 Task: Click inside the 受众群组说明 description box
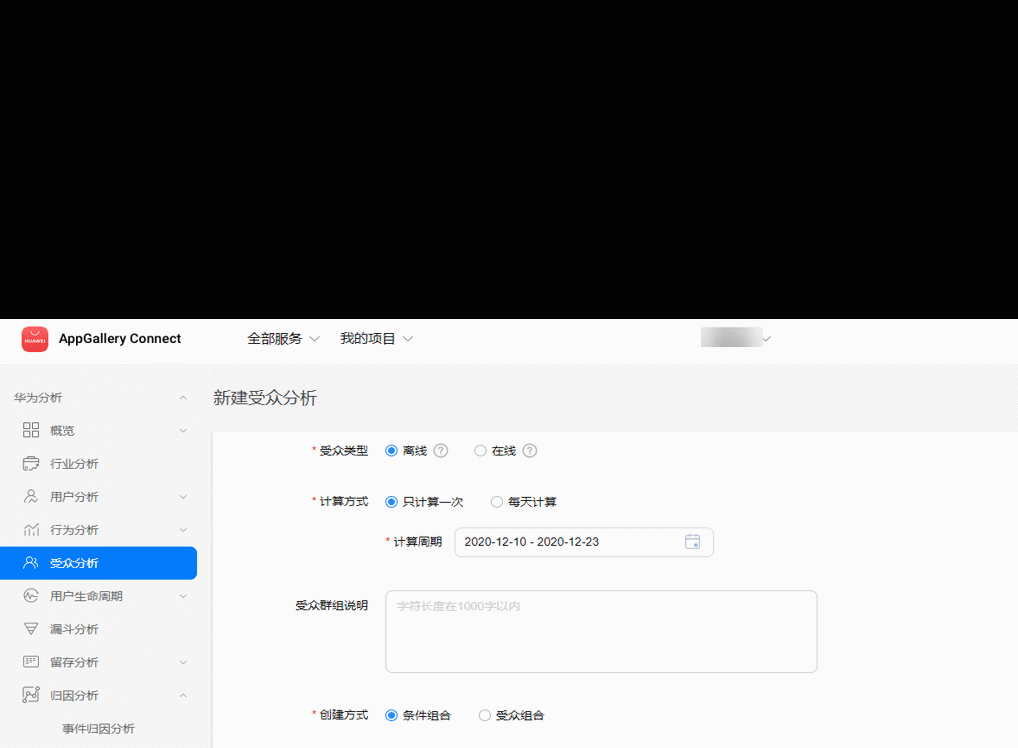click(600, 630)
